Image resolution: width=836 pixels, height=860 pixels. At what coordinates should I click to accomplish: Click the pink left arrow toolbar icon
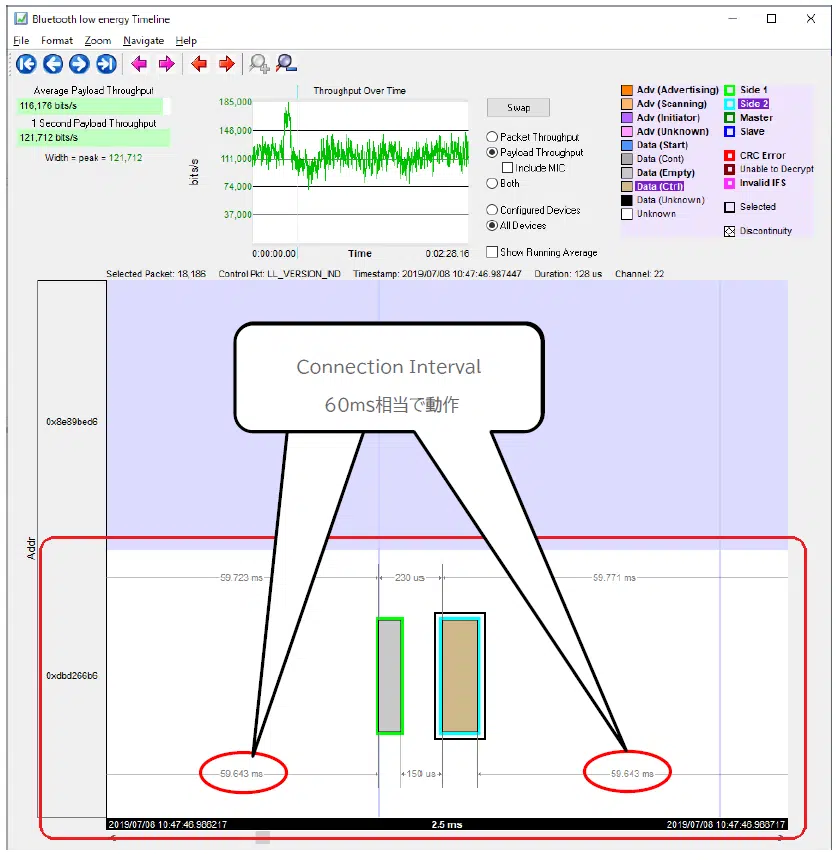coord(139,64)
